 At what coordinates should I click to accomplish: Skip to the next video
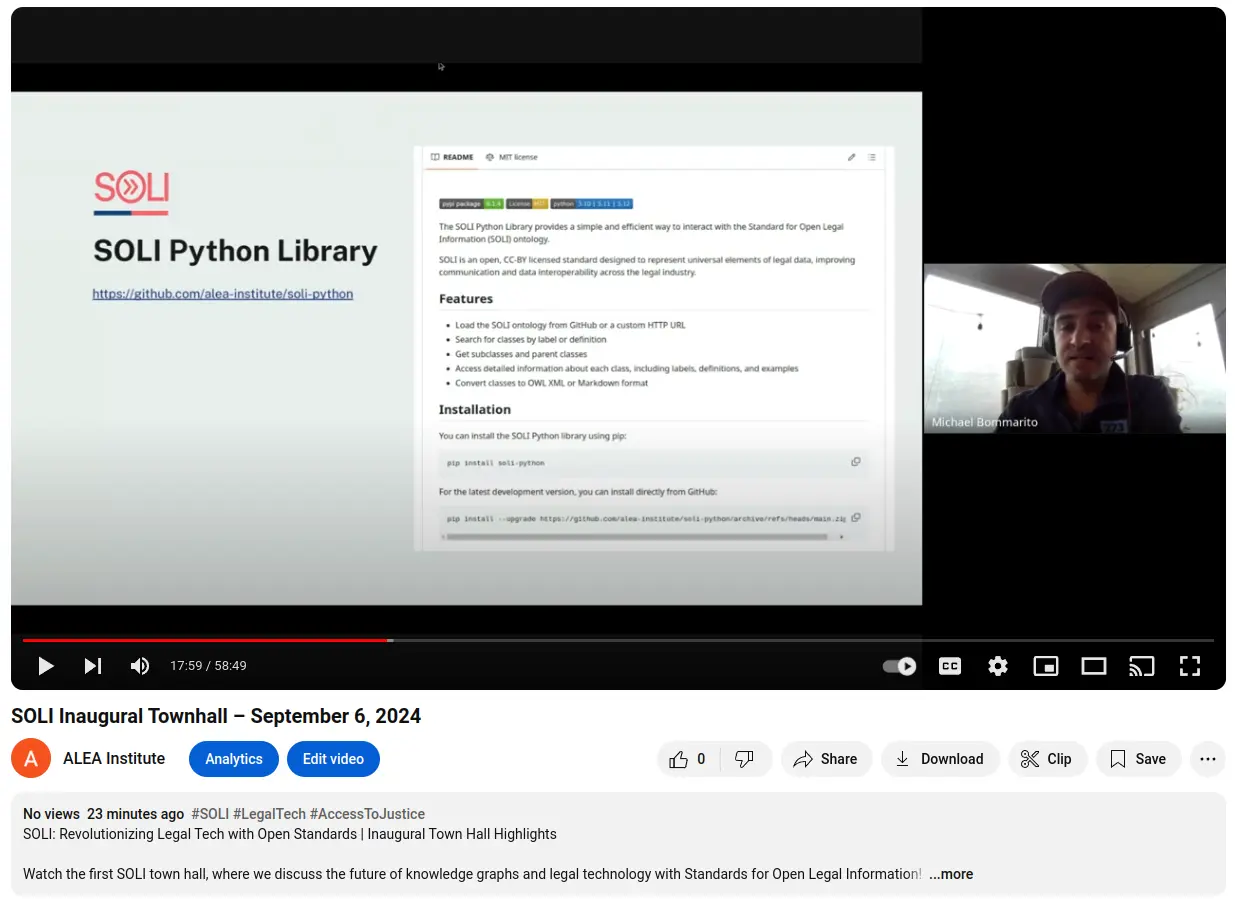pyautogui.click(x=93, y=666)
